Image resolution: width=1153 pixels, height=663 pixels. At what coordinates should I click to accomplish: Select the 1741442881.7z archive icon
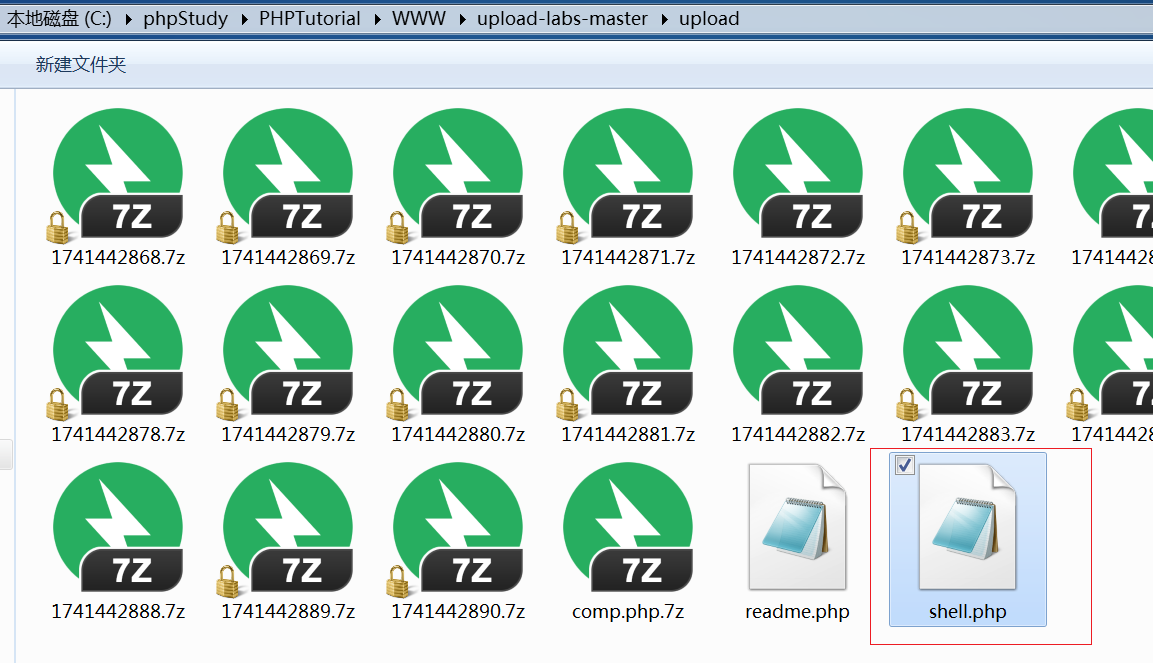(x=627, y=352)
